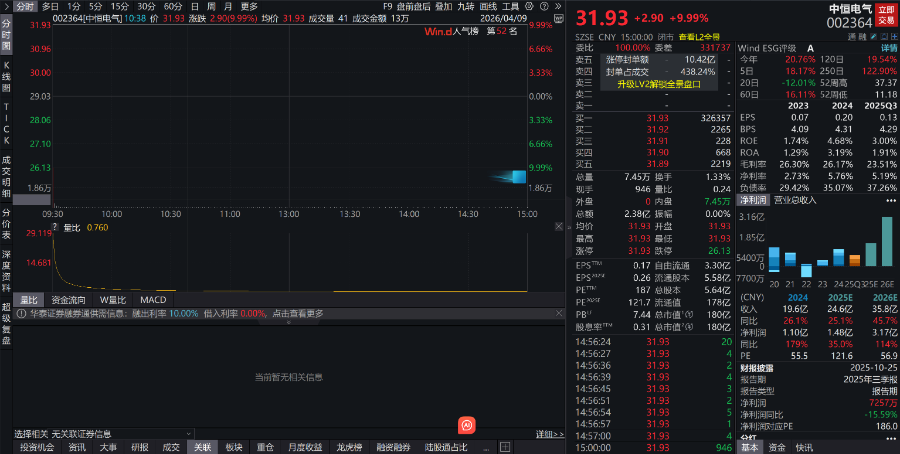900x454 pixels.
Task: Click the bell alert icon under stock code
Action: 884,36
